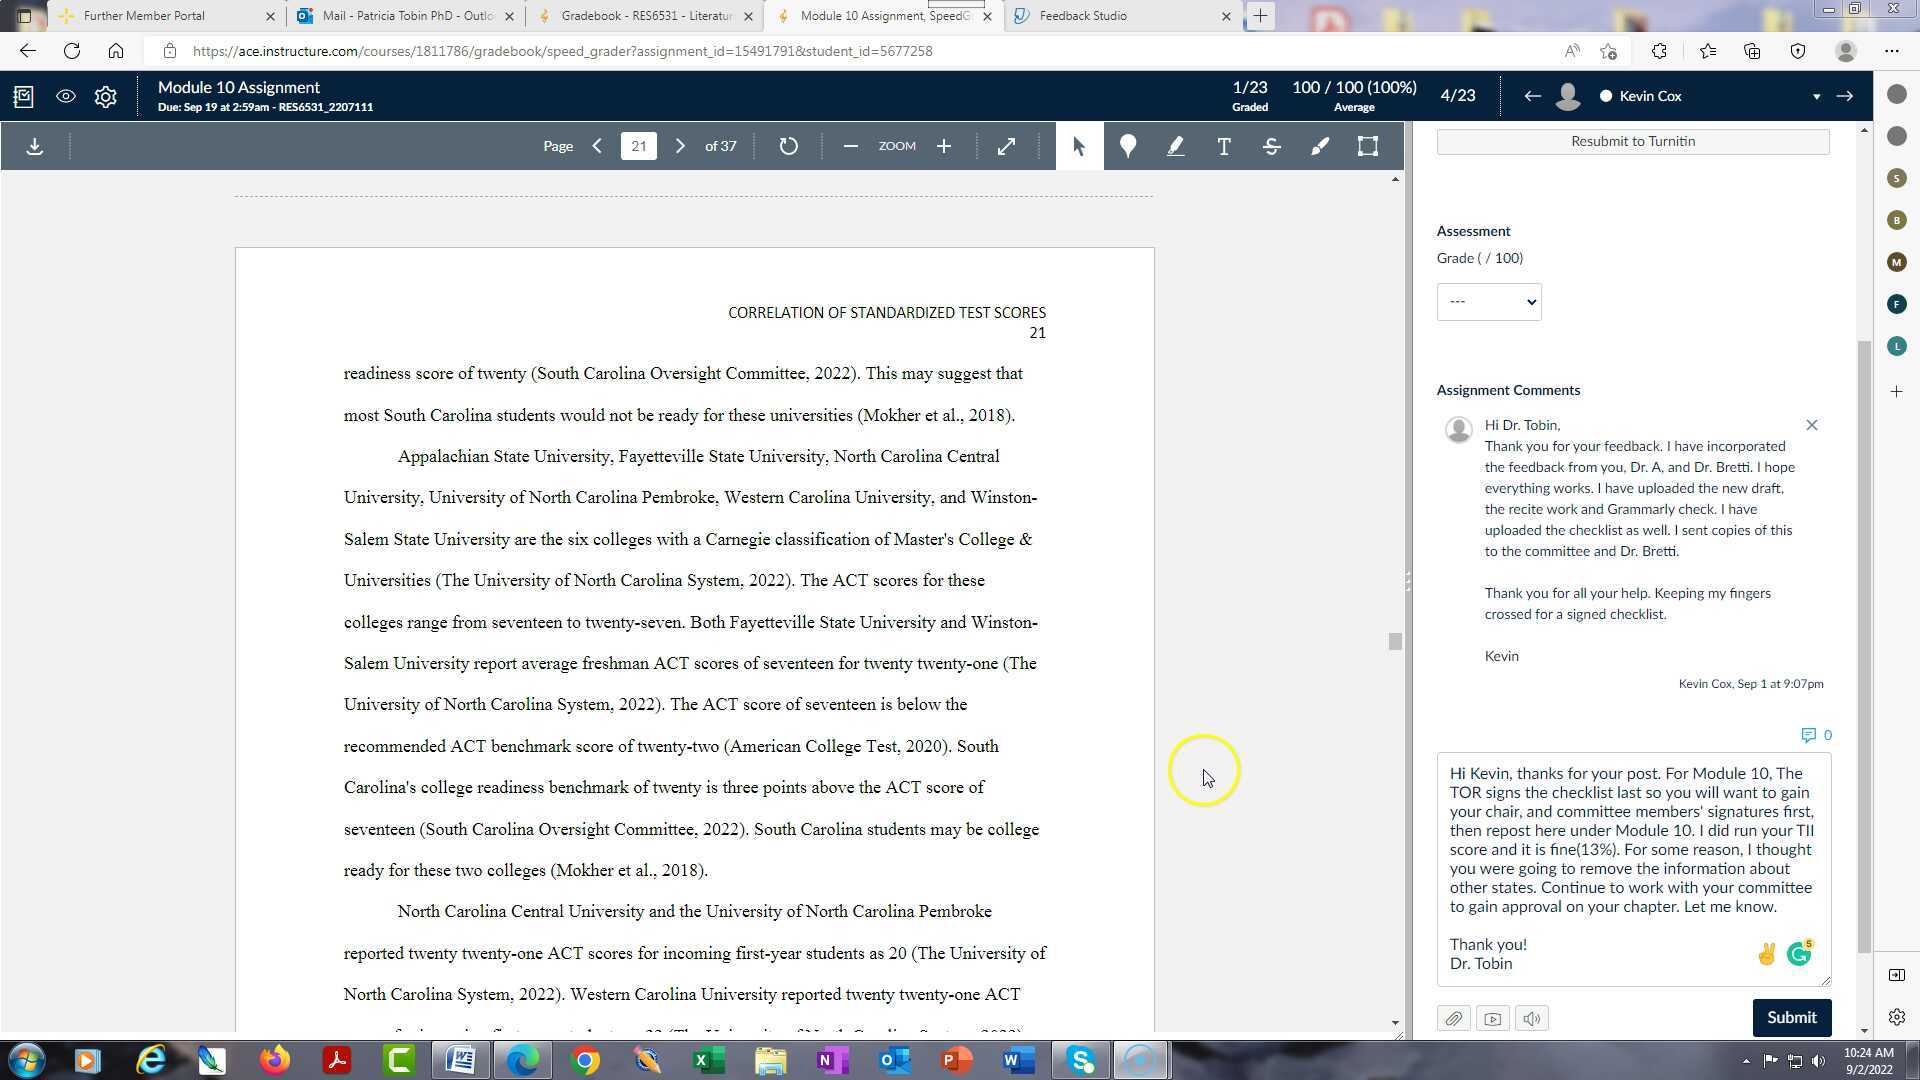Switch to the Feedback Studio tab
This screenshot has height=1080, width=1920.
tap(1082, 16)
